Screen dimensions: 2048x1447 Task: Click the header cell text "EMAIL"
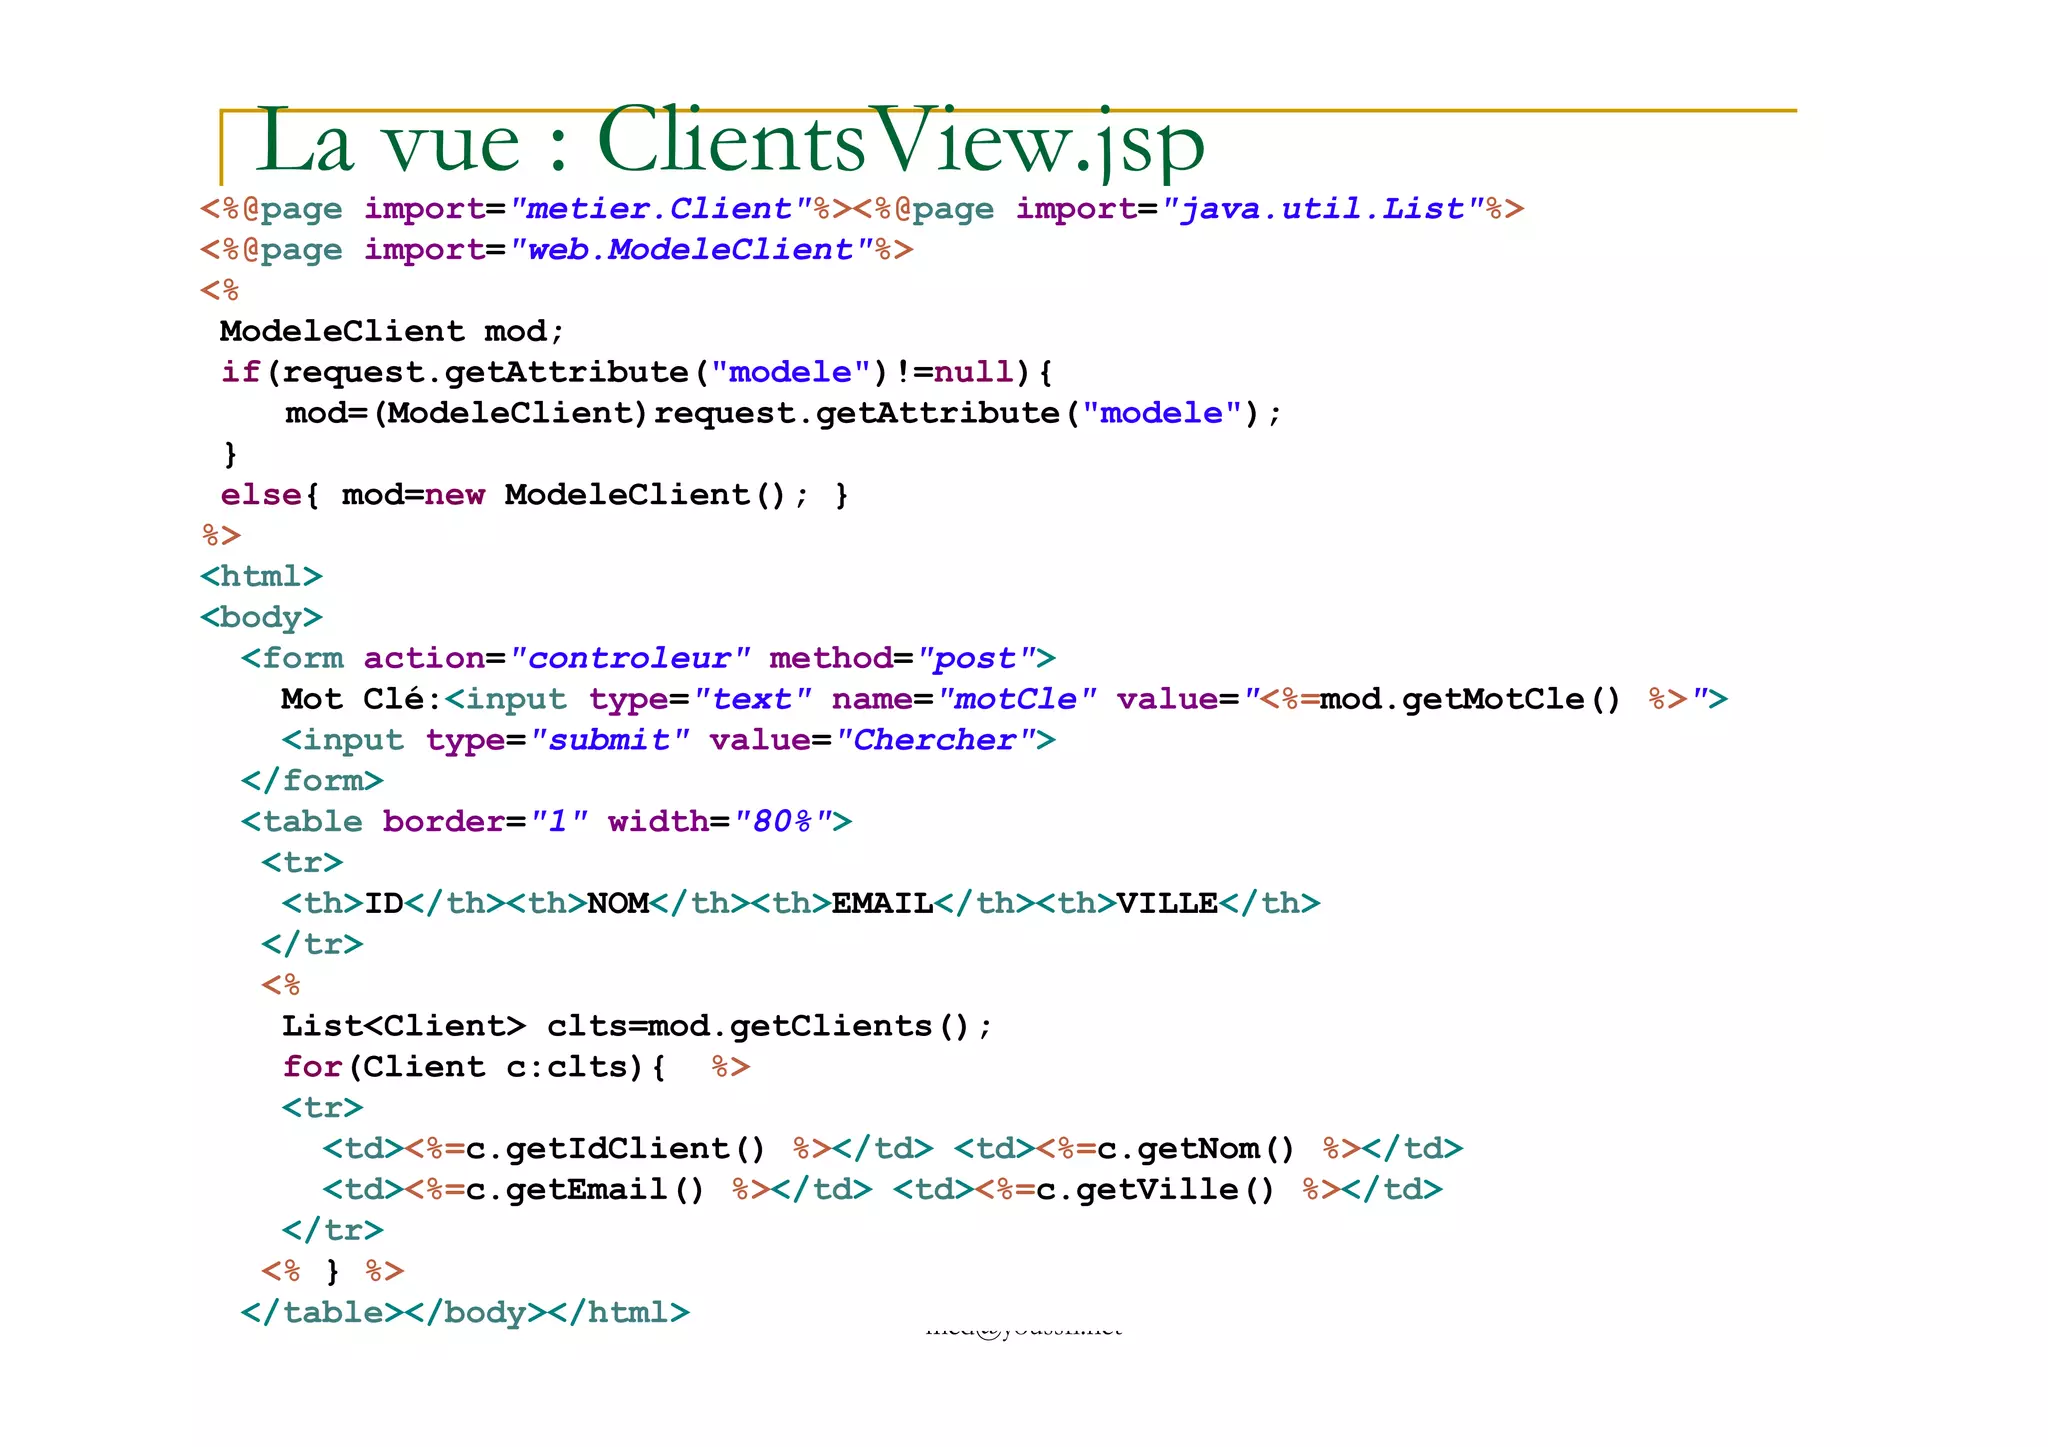pyautogui.click(x=883, y=904)
